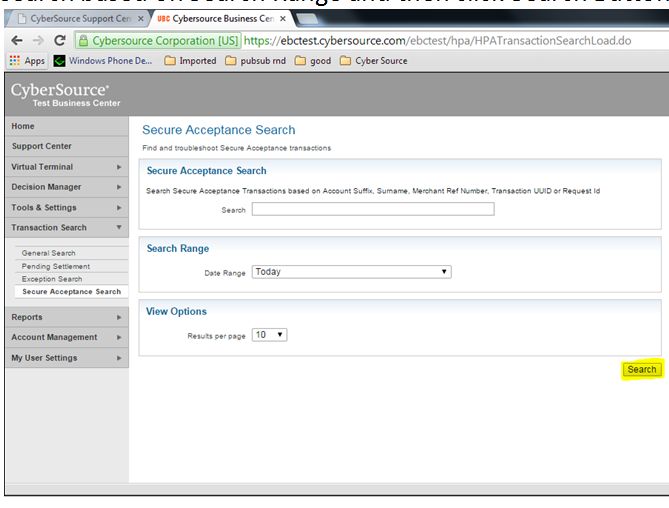Viewport: 669px width, 508px height.
Task: Expand the Account Management menu
Action: (67, 337)
